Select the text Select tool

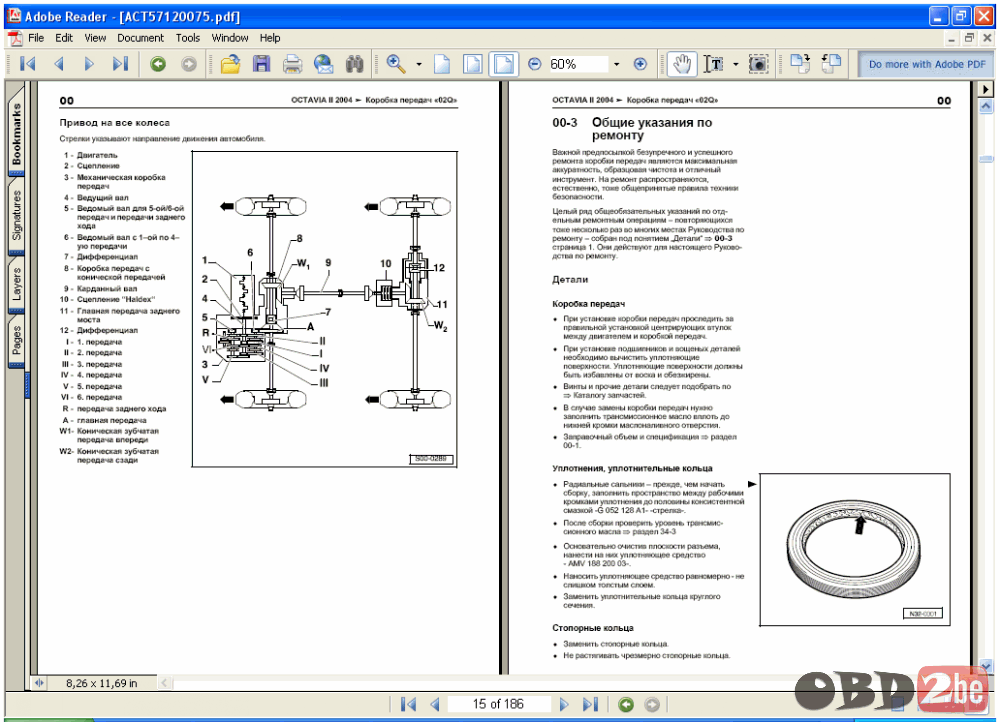tap(713, 64)
